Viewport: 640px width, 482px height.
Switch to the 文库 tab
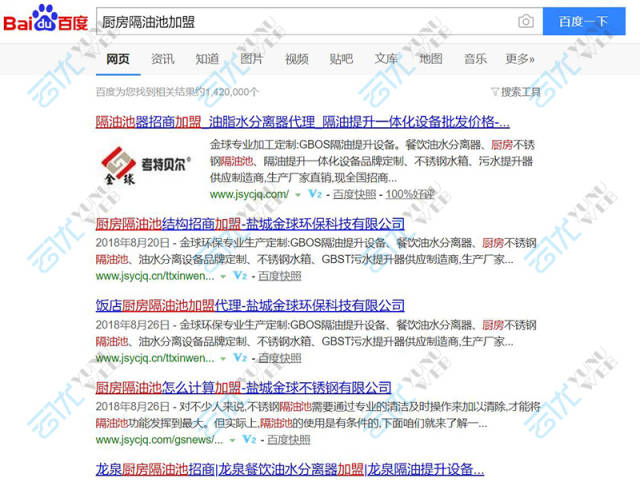tap(386, 59)
